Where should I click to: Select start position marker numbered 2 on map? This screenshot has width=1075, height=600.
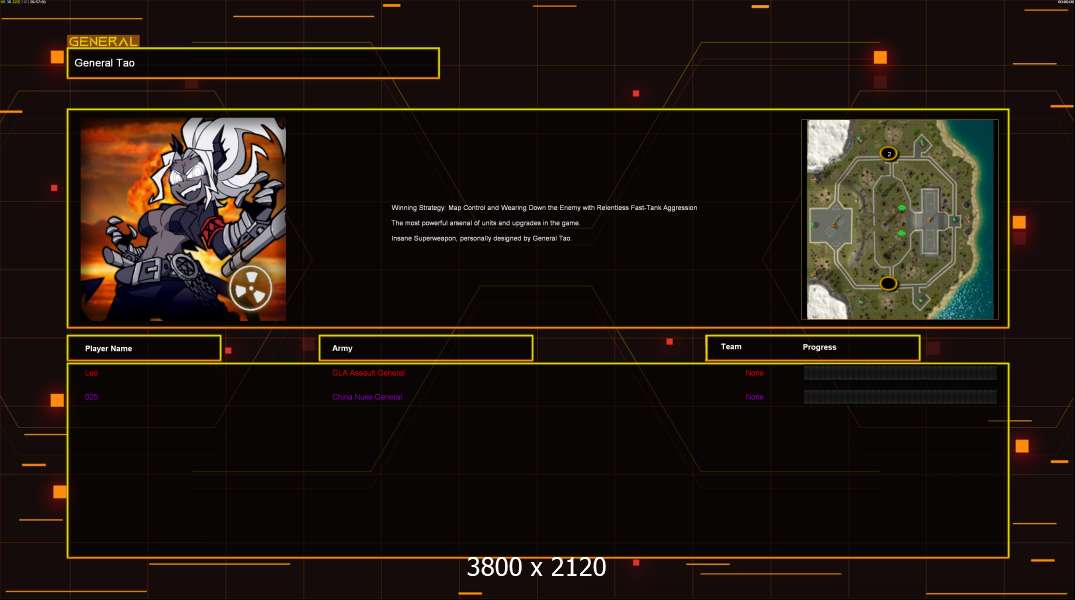[889, 154]
